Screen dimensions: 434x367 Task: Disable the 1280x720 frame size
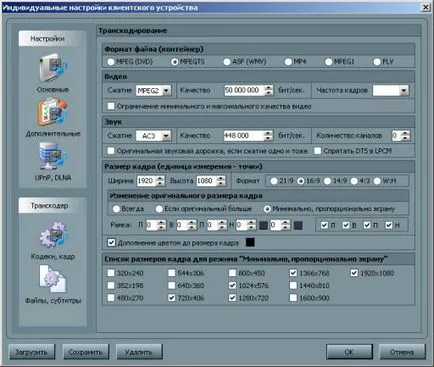233,298
